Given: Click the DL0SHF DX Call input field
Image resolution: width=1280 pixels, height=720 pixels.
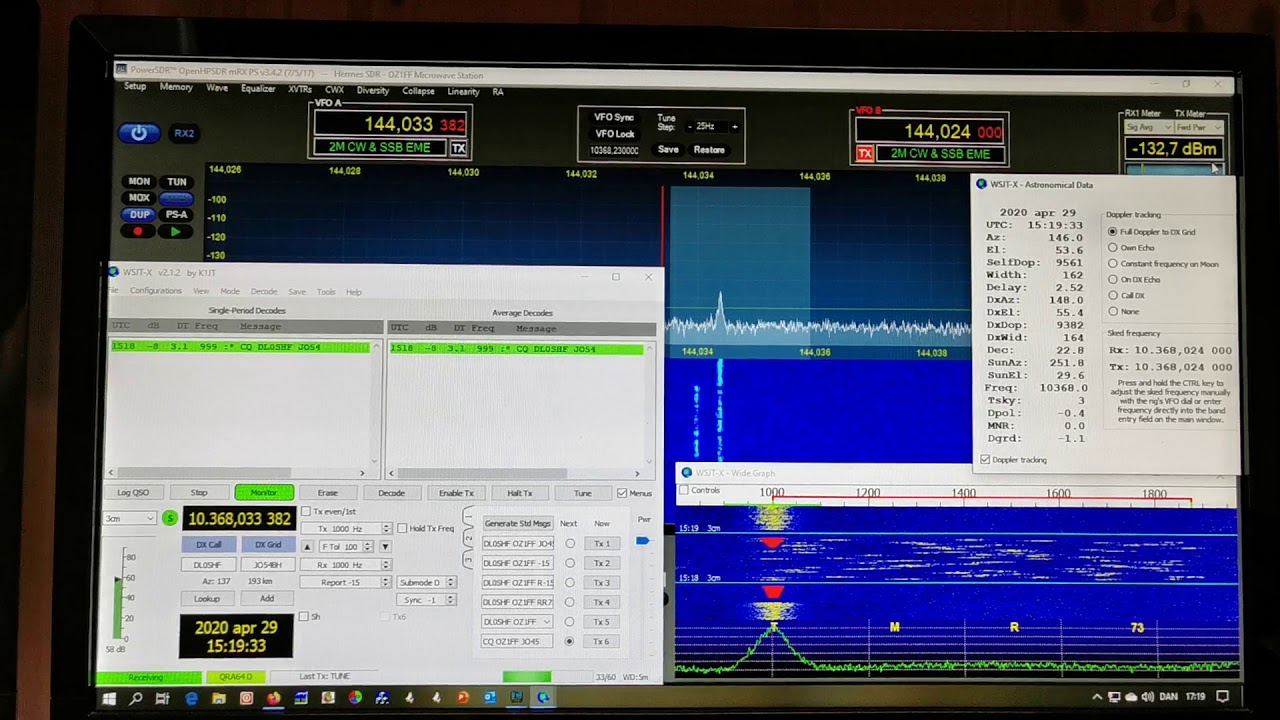Looking at the screenshot, I should tap(208, 565).
